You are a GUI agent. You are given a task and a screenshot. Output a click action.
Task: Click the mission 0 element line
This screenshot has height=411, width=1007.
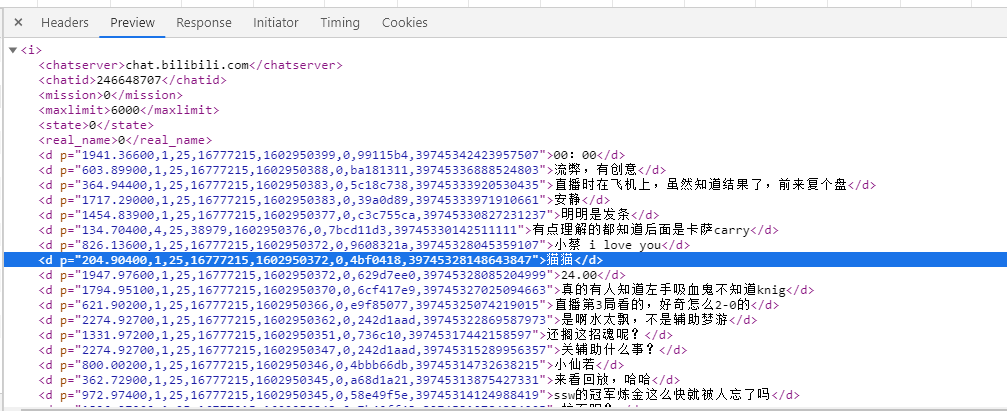pos(110,95)
